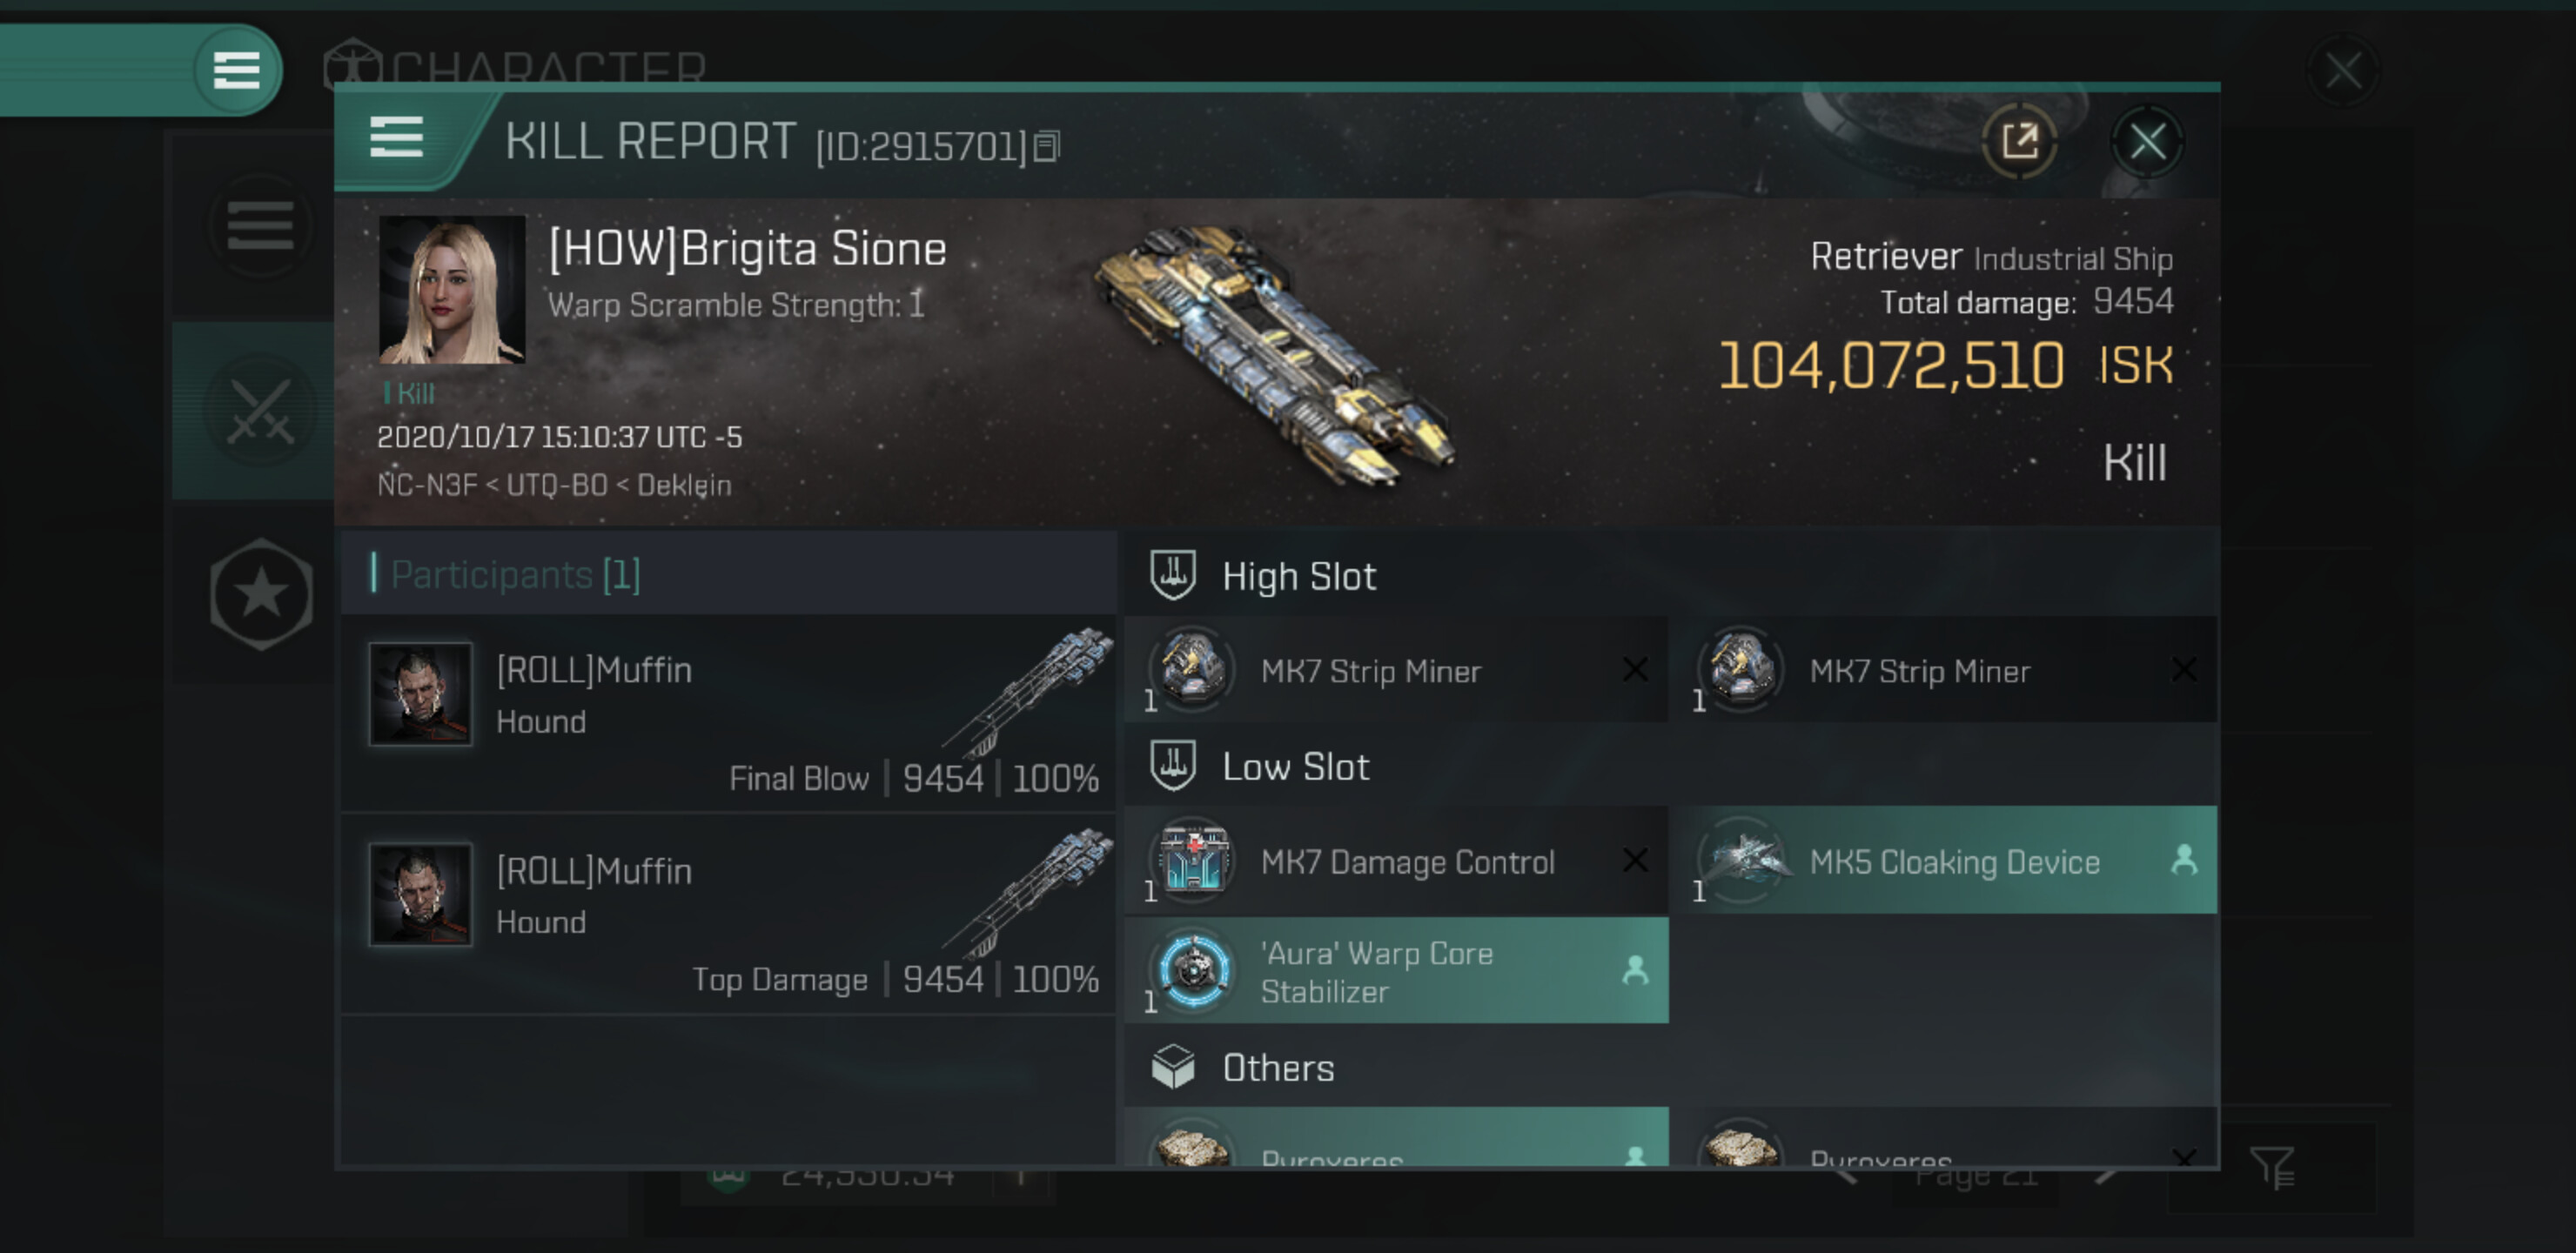
Task: Open the kill report hamburger menu
Action: click(396, 137)
